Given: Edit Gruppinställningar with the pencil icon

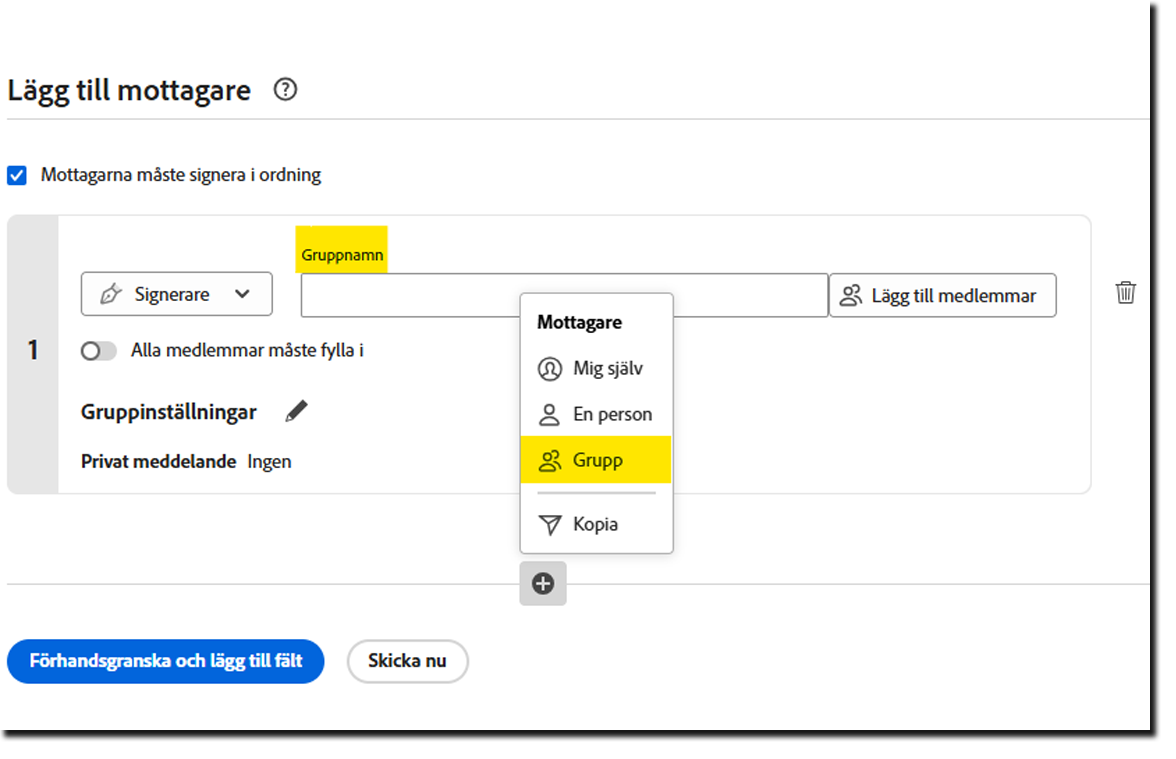Looking at the screenshot, I should (296, 411).
